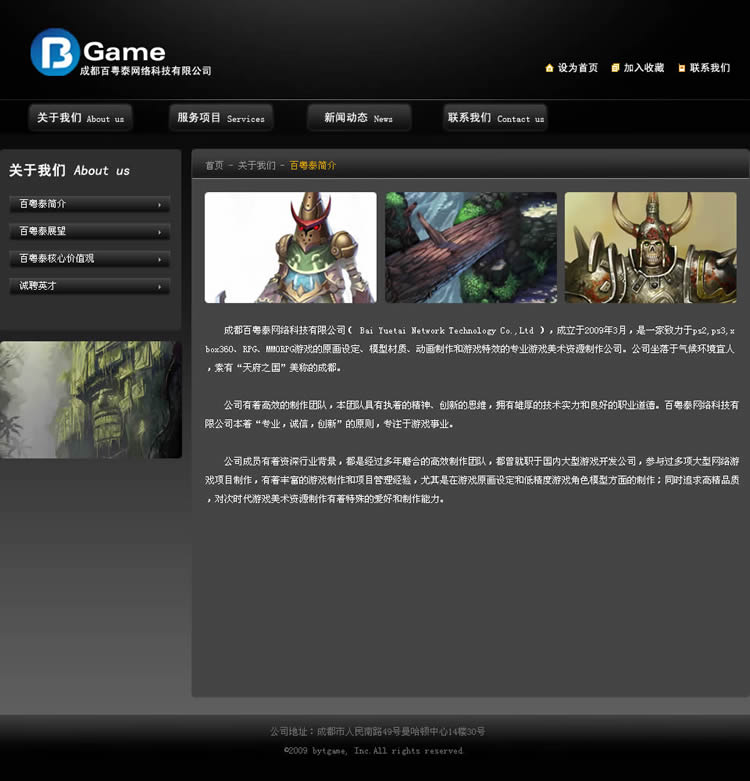Click the small icon beside top-right 联系我们
Viewport: 750px width, 781px height.
point(682,68)
